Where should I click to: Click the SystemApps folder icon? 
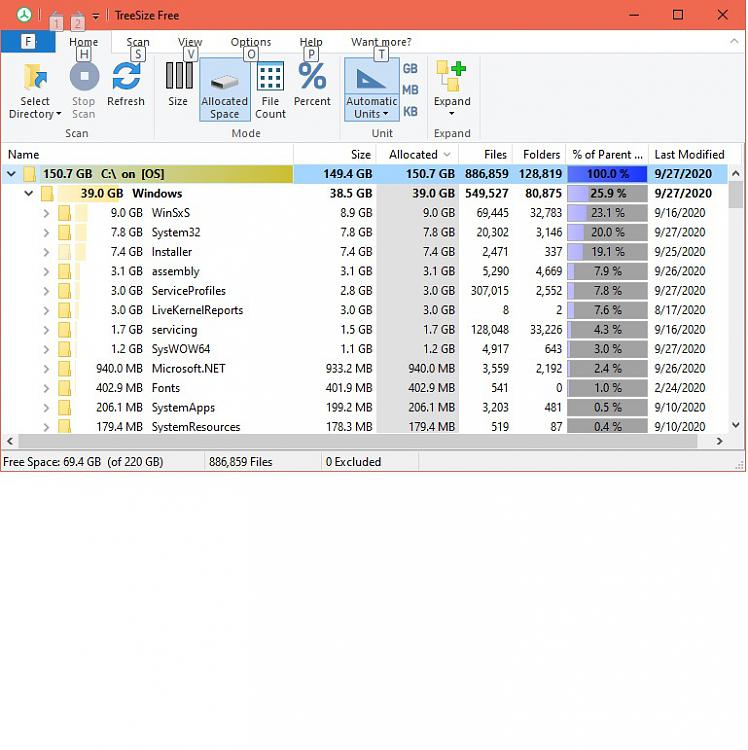[65, 408]
